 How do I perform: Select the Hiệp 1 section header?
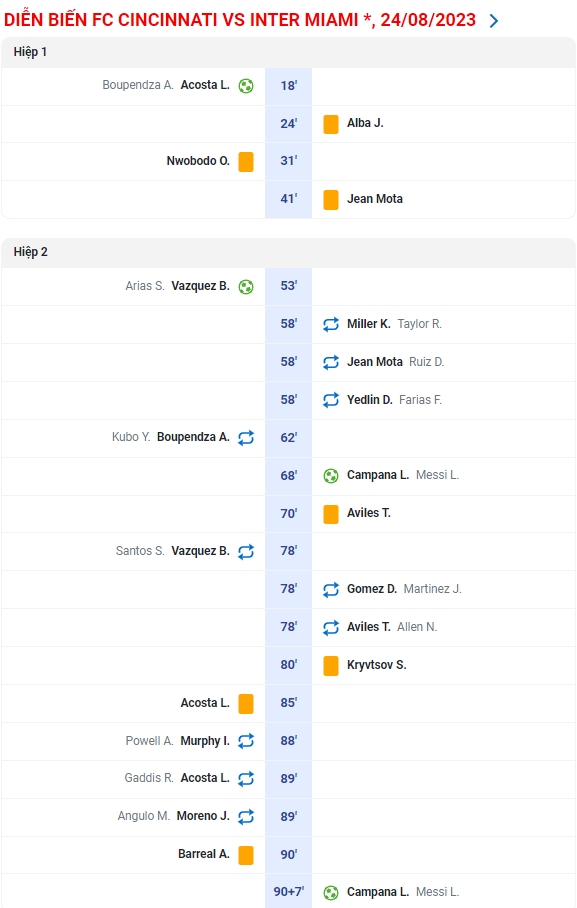tap(288, 52)
